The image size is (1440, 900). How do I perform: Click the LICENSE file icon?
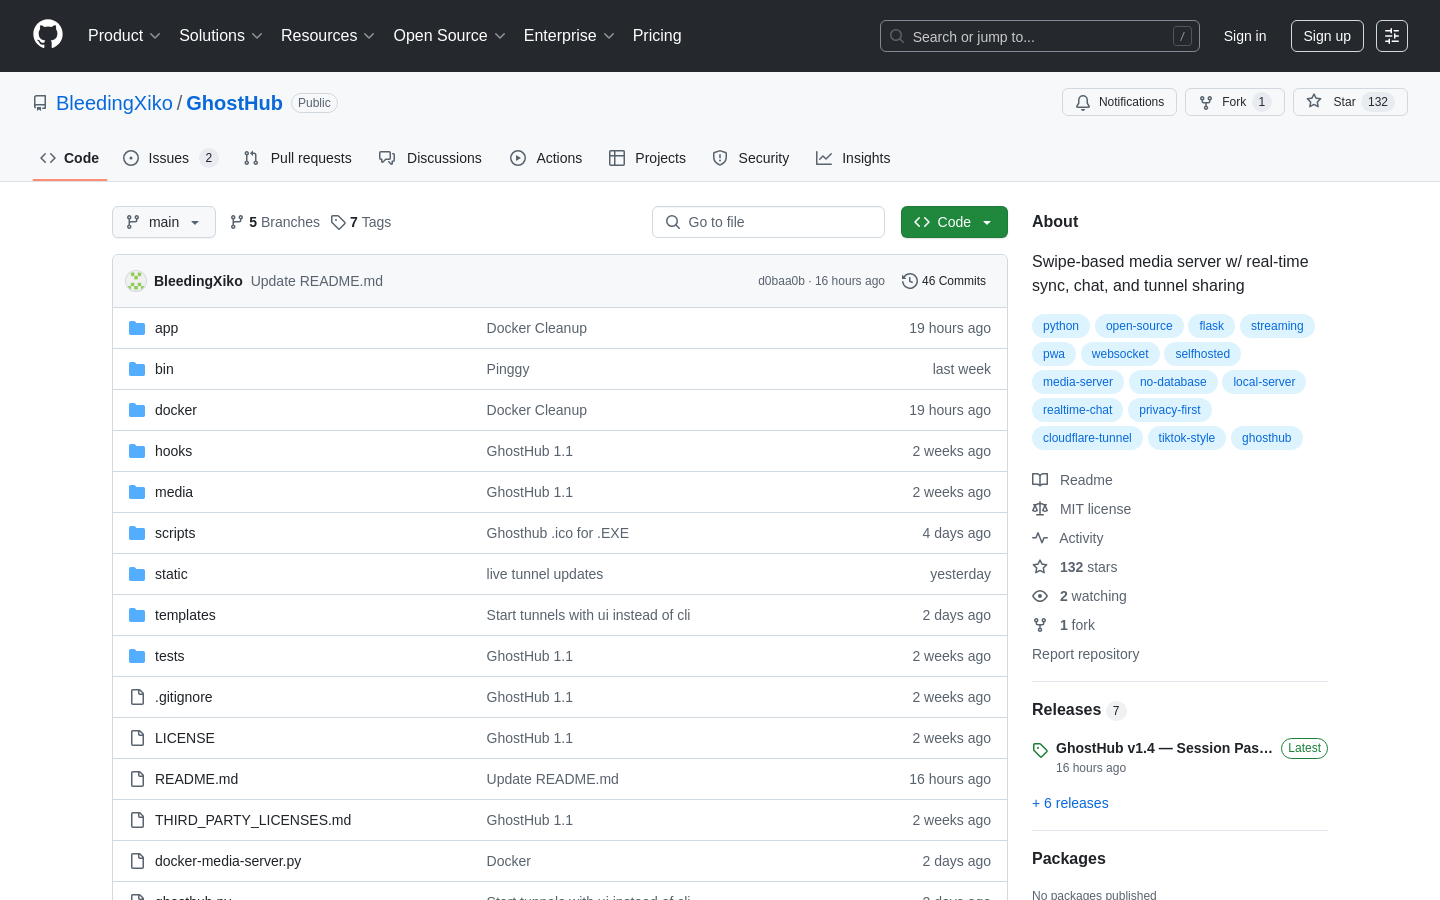(137, 738)
